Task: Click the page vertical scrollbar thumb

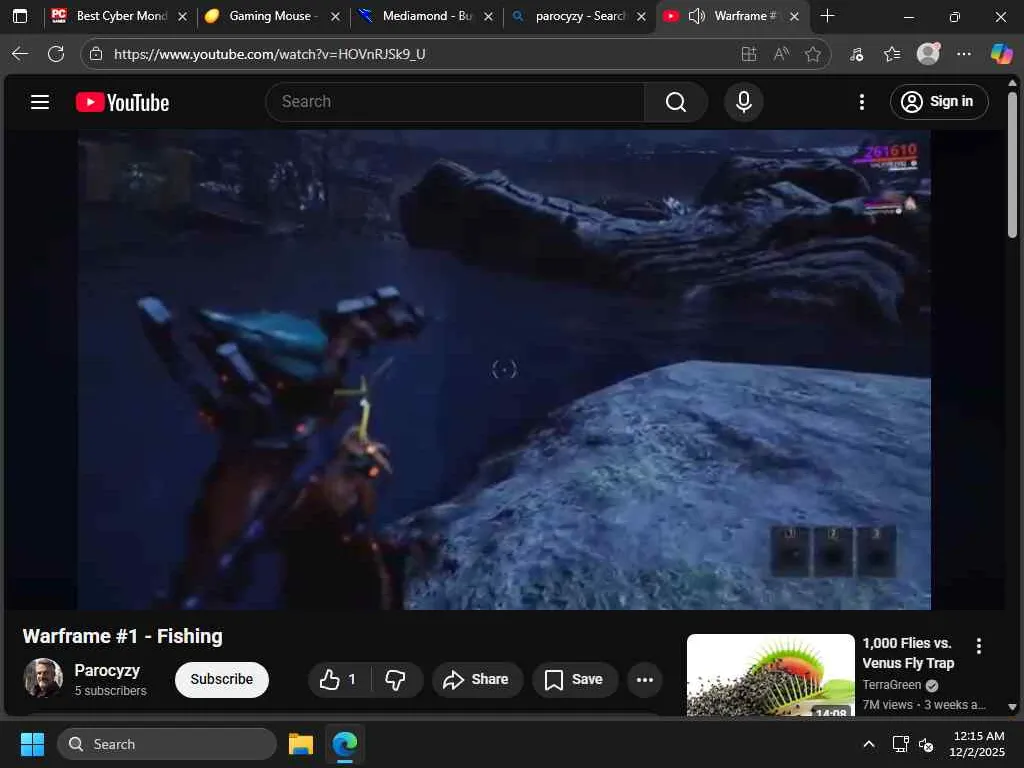Action: [1012, 165]
